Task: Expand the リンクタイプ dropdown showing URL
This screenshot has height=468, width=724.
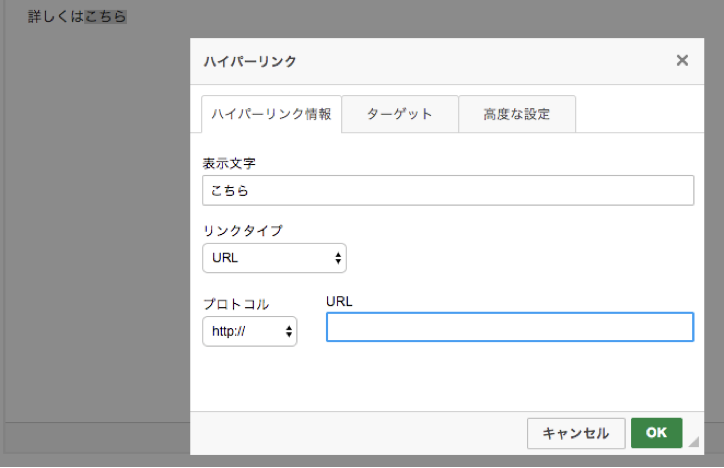Action: [274, 258]
